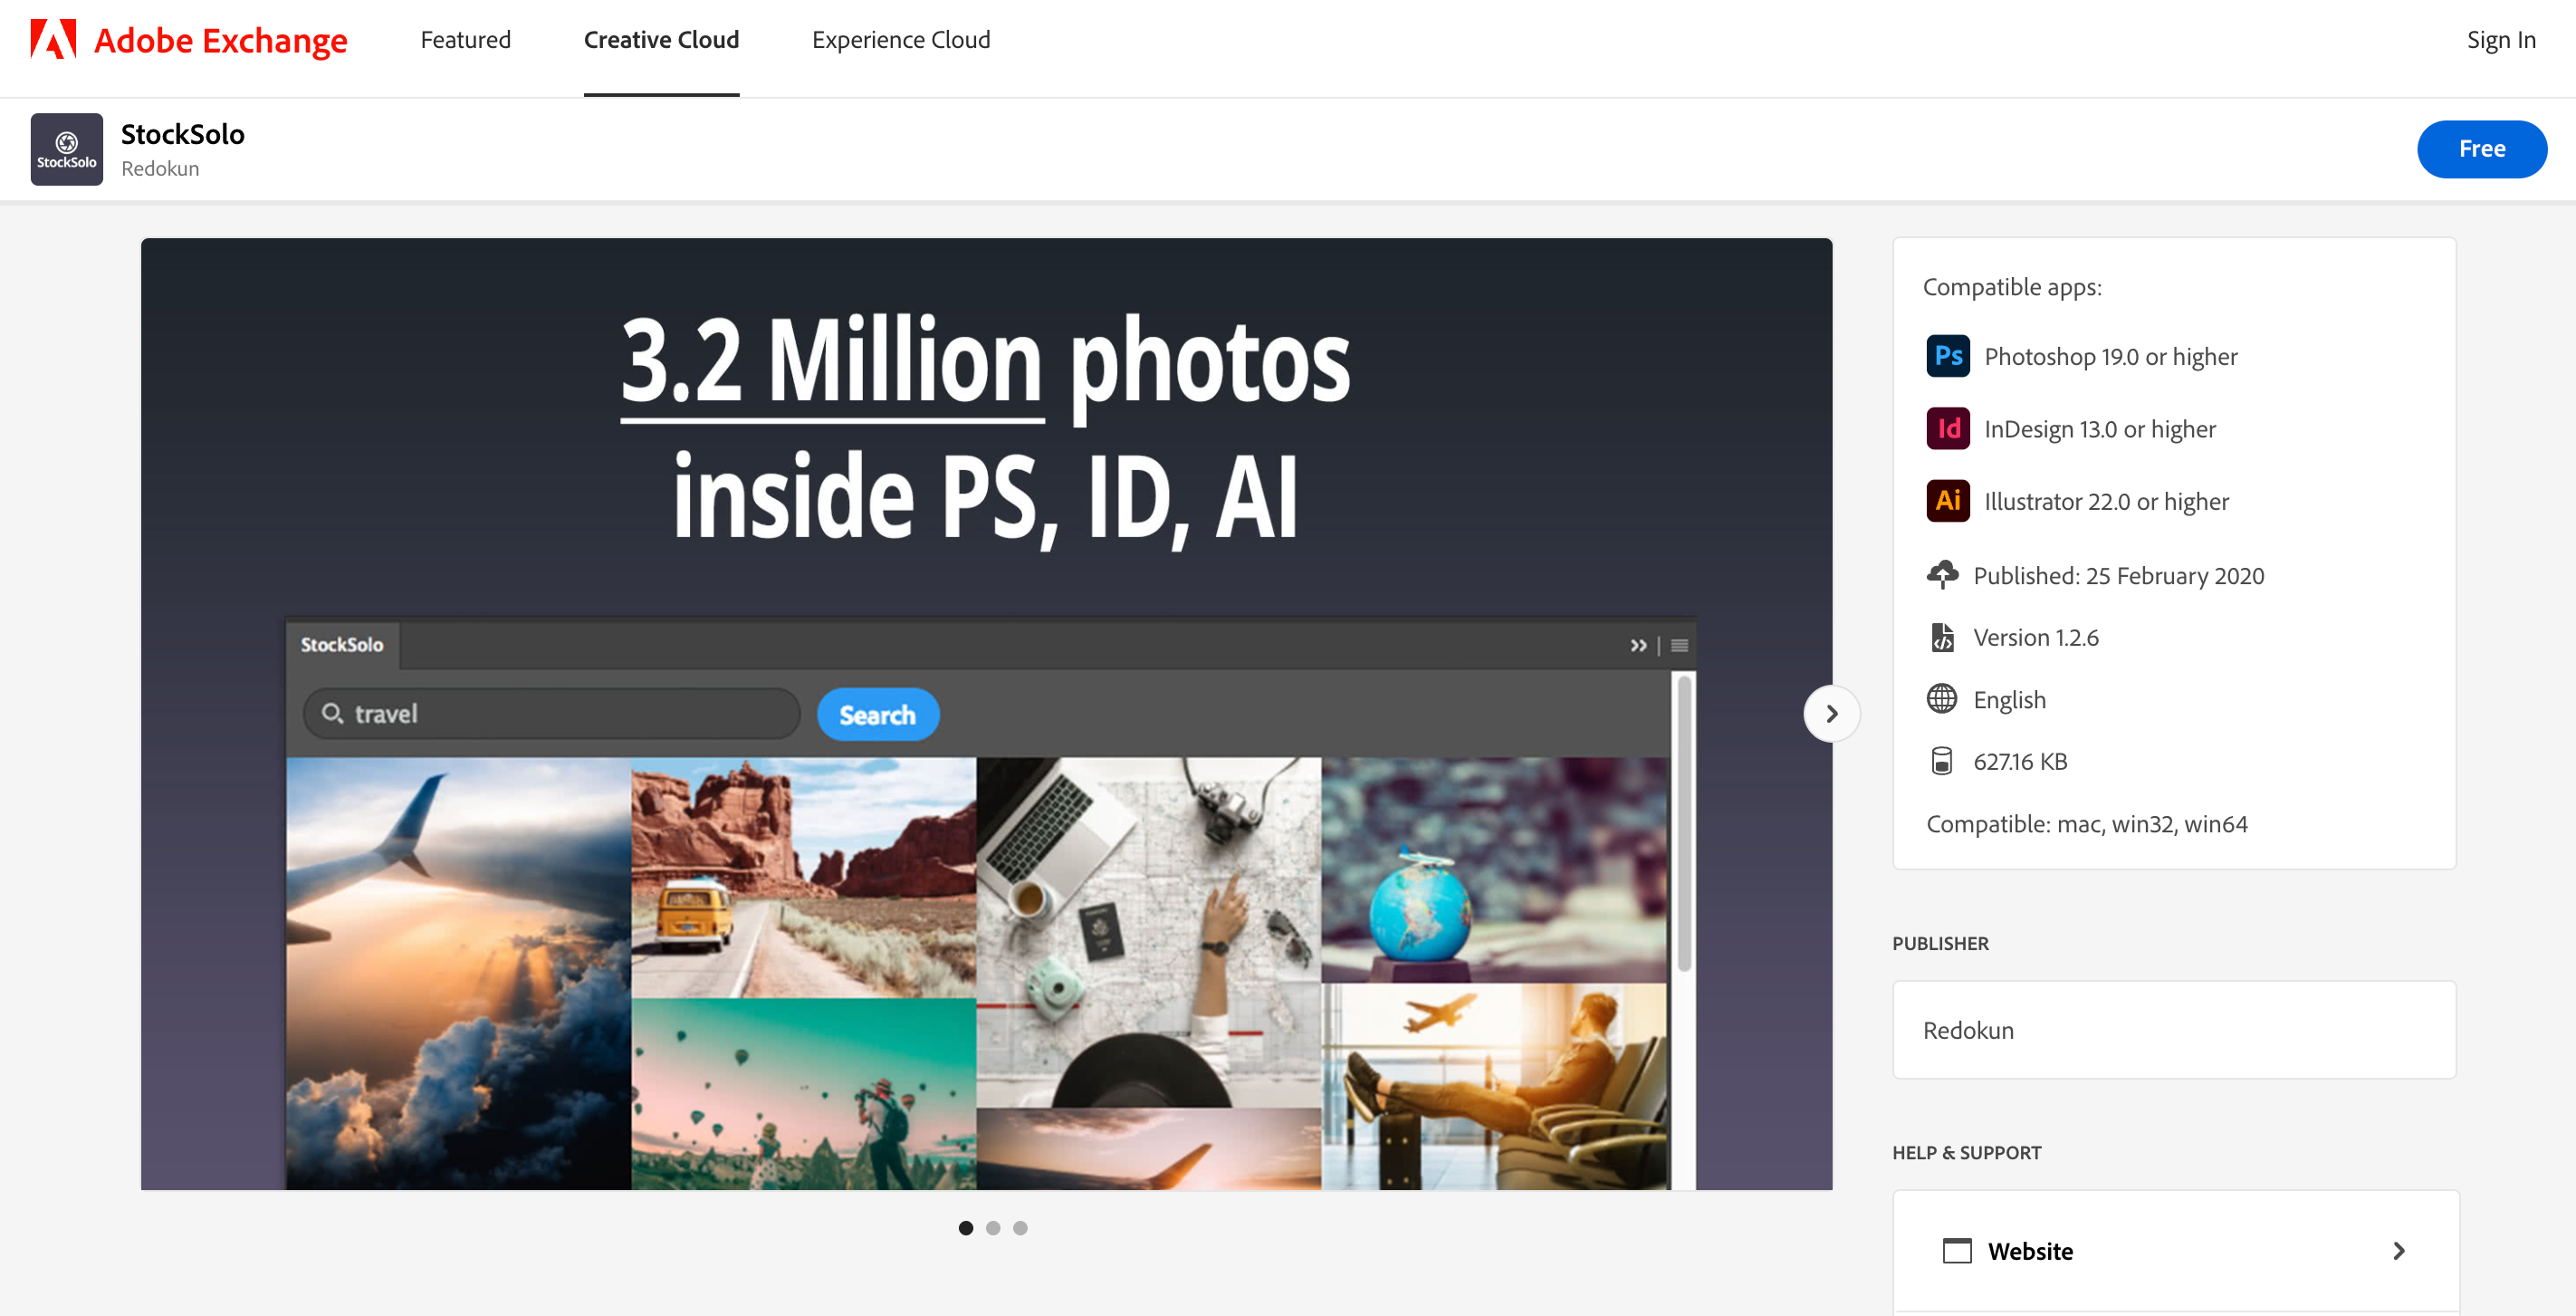Click the Adobe Exchange logo
Image resolution: width=2576 pixels, height=1316 pixels.
click(x=188, y=40)
